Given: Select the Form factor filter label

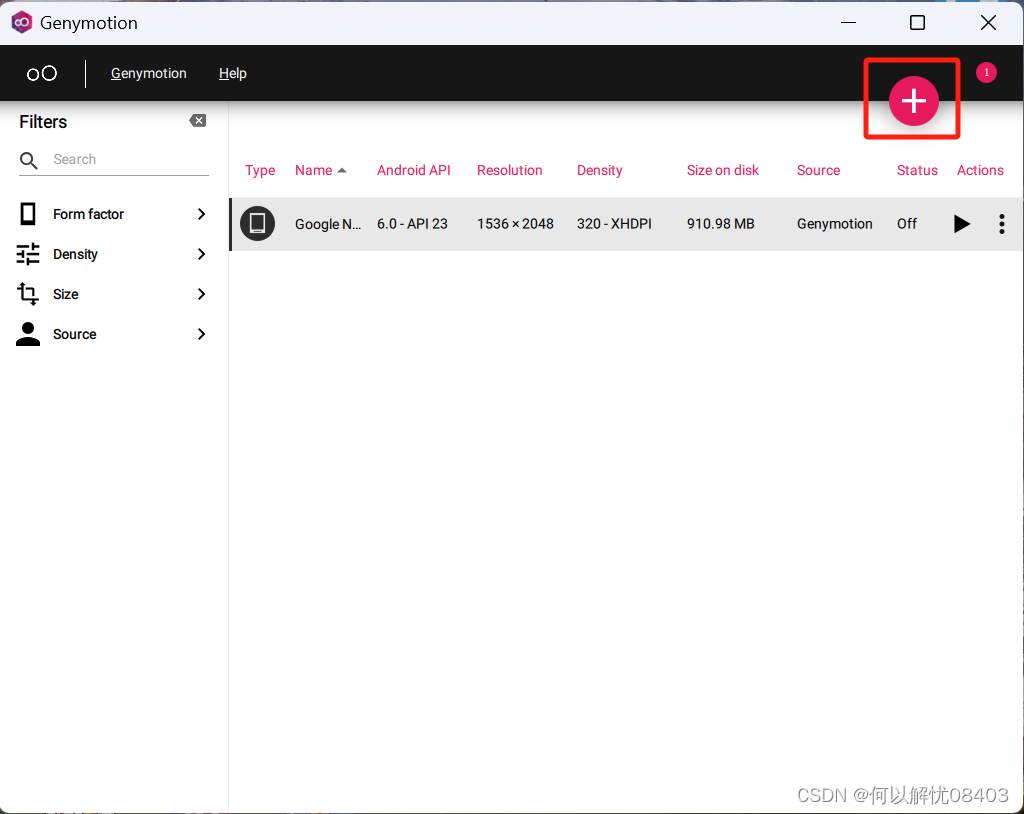Looking at the screenshot, I should tap(88, 214).
